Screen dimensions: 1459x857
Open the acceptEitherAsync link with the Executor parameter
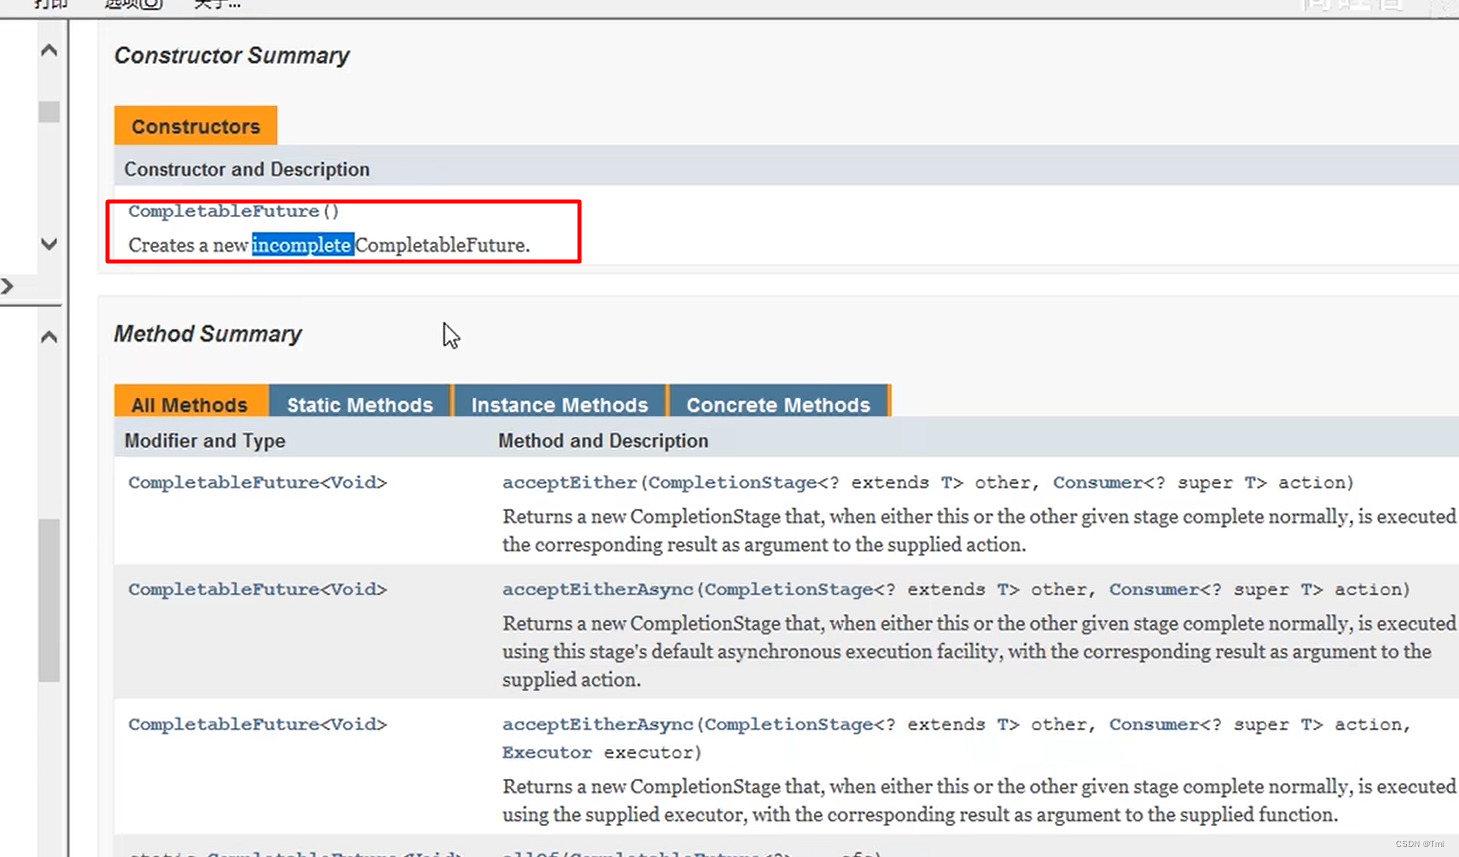click(597, 724)
